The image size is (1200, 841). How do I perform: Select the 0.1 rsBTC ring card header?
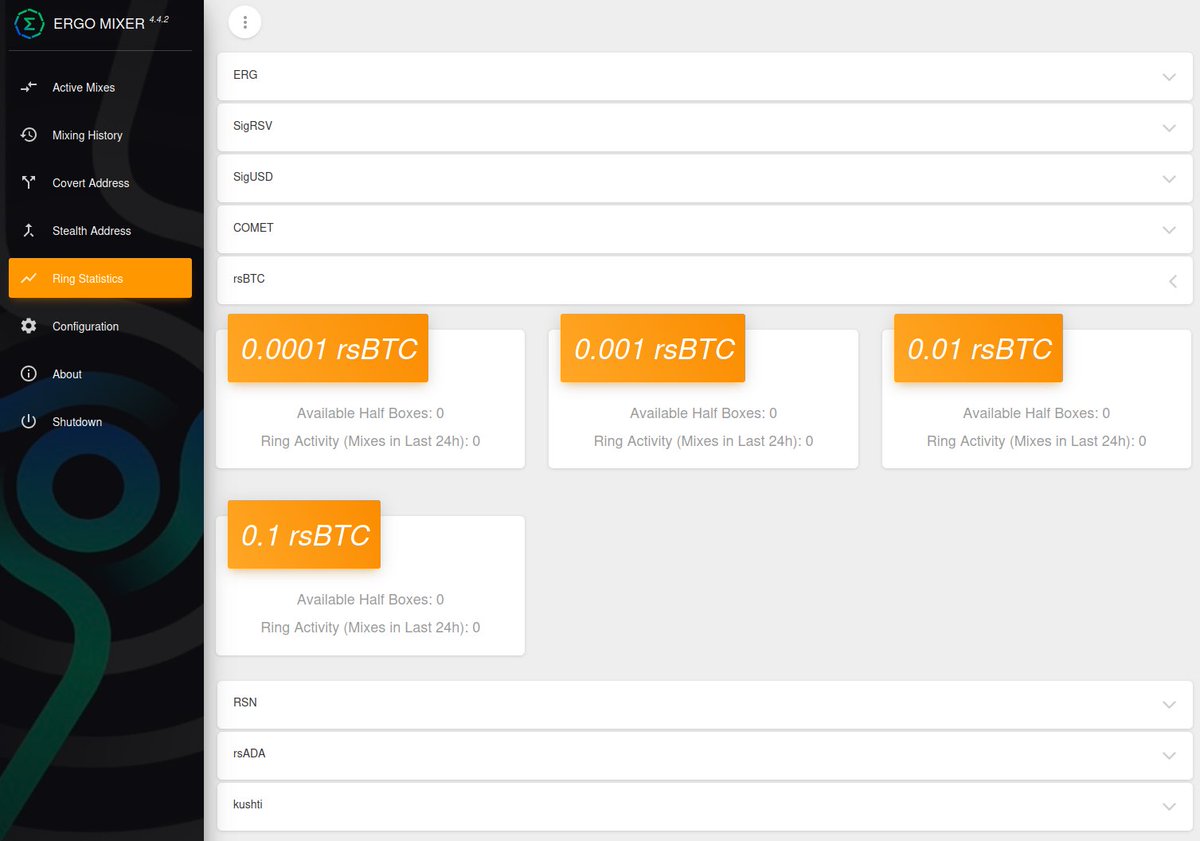304,535
